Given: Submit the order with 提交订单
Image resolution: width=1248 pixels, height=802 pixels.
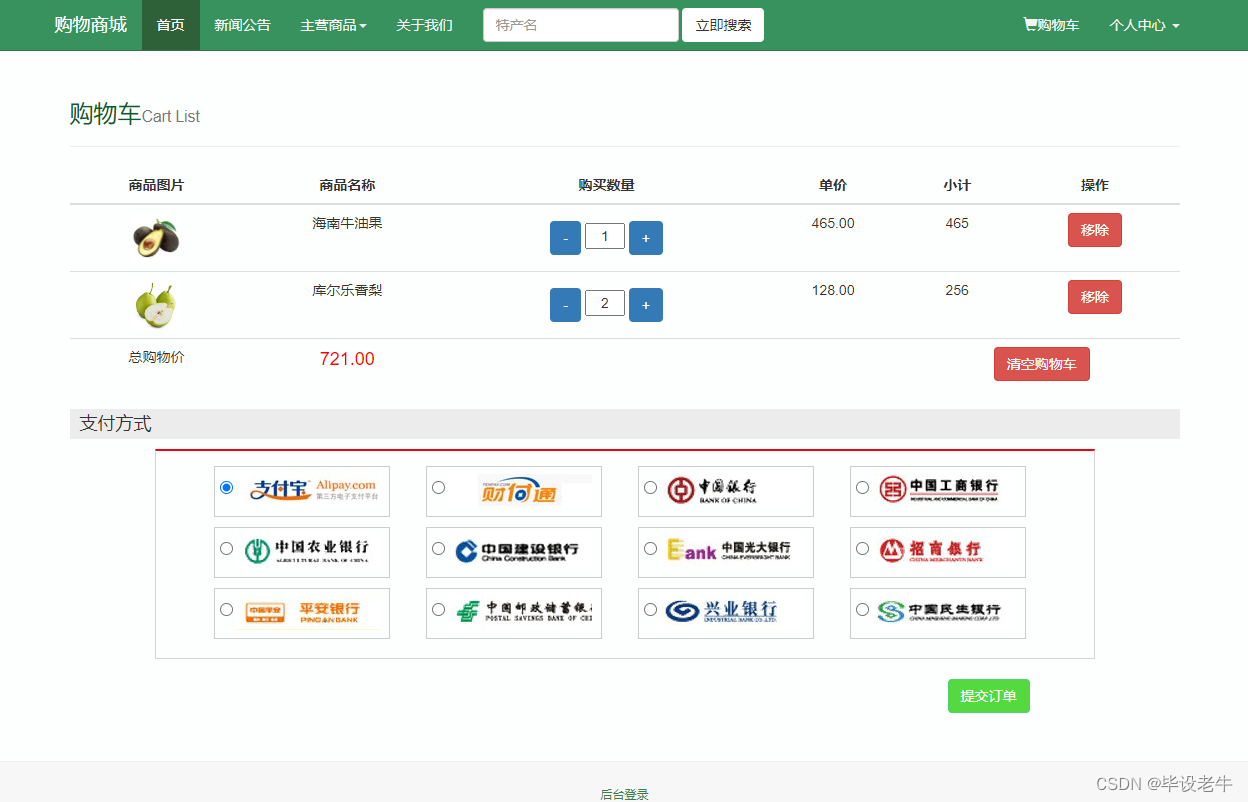Looking at the screenshot, I should pyautogui.click(x=989, y=696).
